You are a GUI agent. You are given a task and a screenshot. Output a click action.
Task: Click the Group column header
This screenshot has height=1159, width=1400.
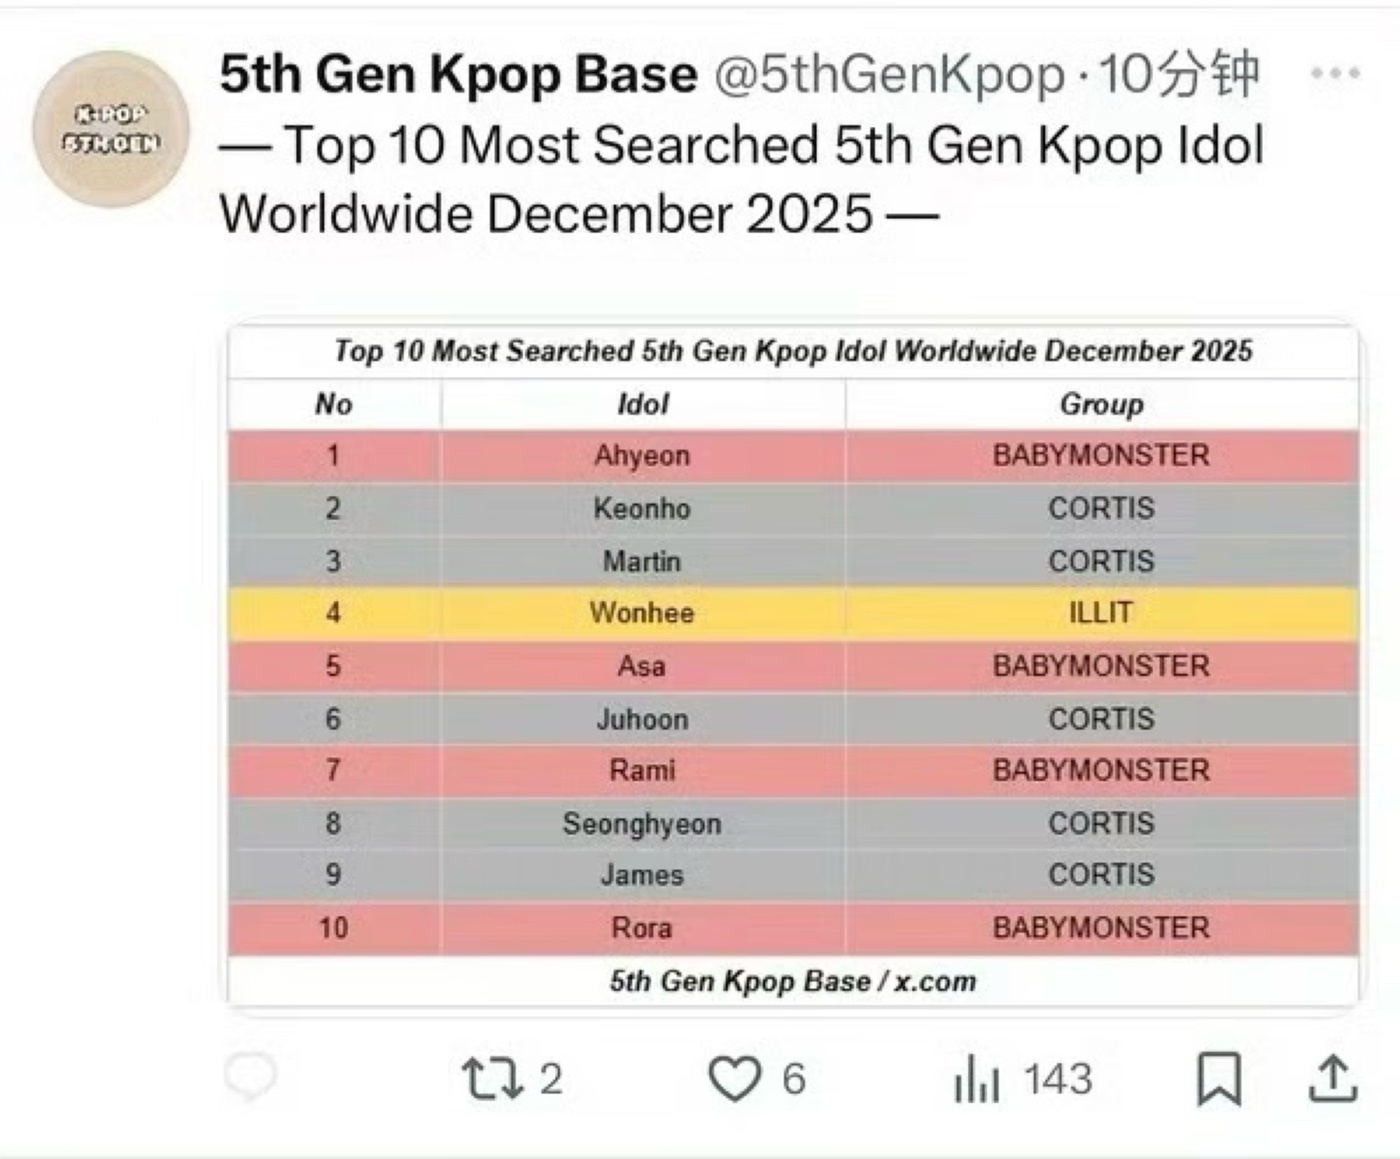pyautogui.click(x=1099, y=404)
